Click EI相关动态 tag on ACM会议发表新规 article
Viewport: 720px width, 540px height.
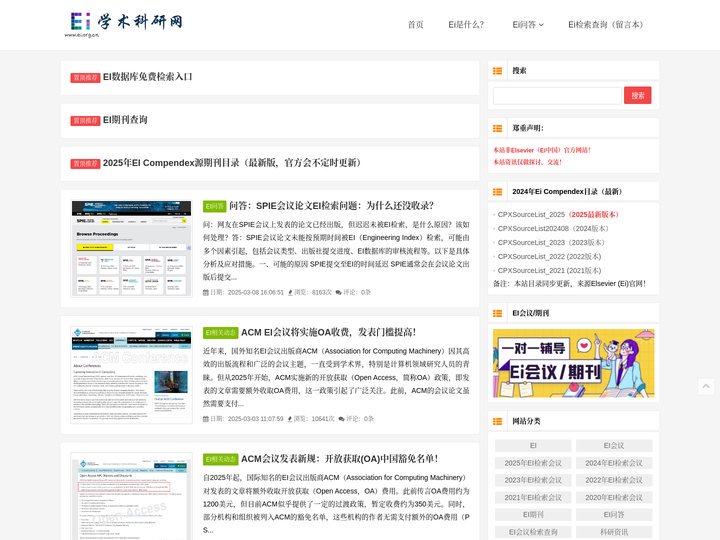(220, 460)
